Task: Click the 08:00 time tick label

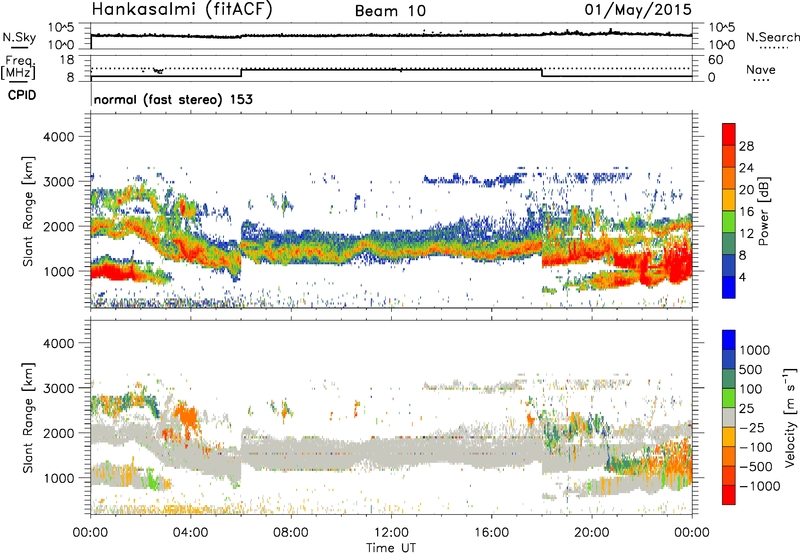Action: pyautogui.click(x=291, y=533)
